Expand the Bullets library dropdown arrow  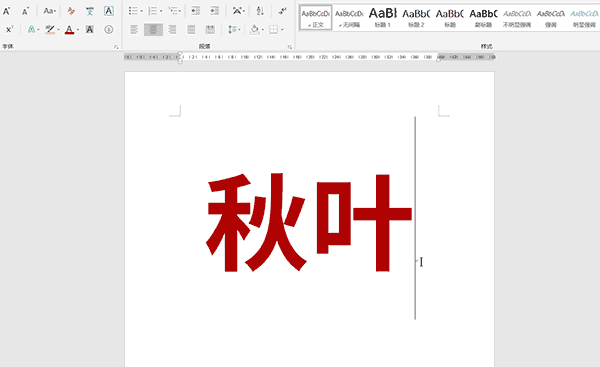141,11
